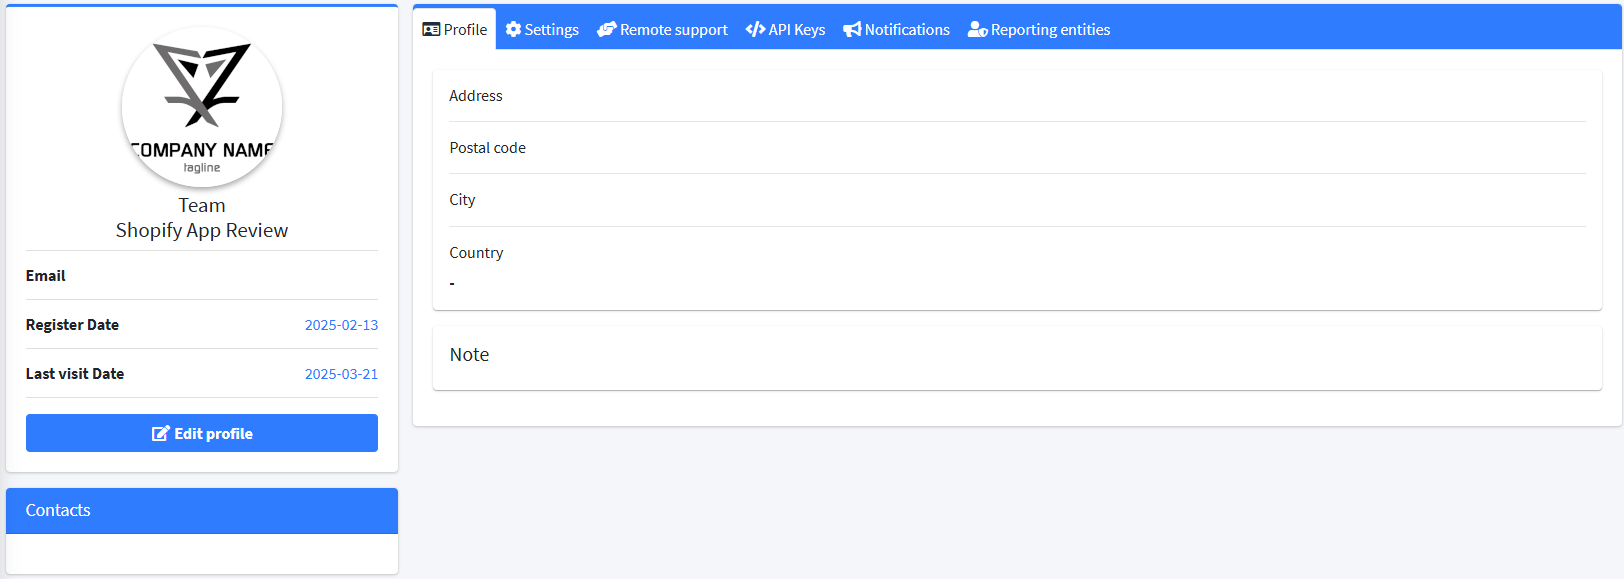1624x579 pixels.
Task: Click the company logo avatar
Action: coord(202,107)
